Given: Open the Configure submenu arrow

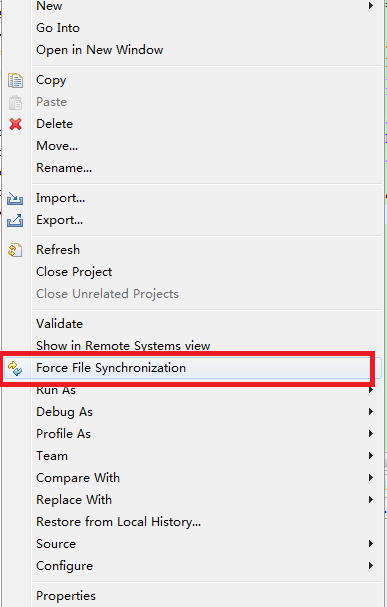Looking at the screenshot, I should [x=371, y=566].
